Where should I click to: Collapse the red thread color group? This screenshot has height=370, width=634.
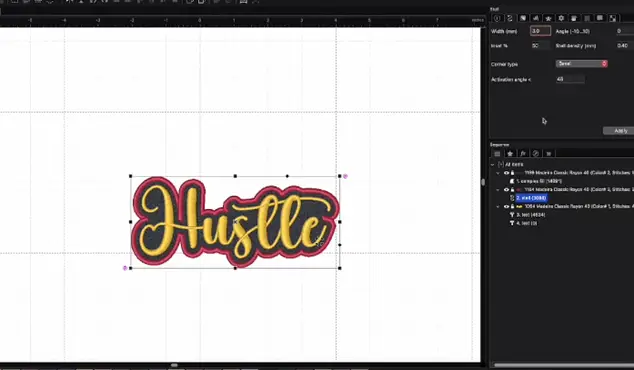tap(498, 190)
